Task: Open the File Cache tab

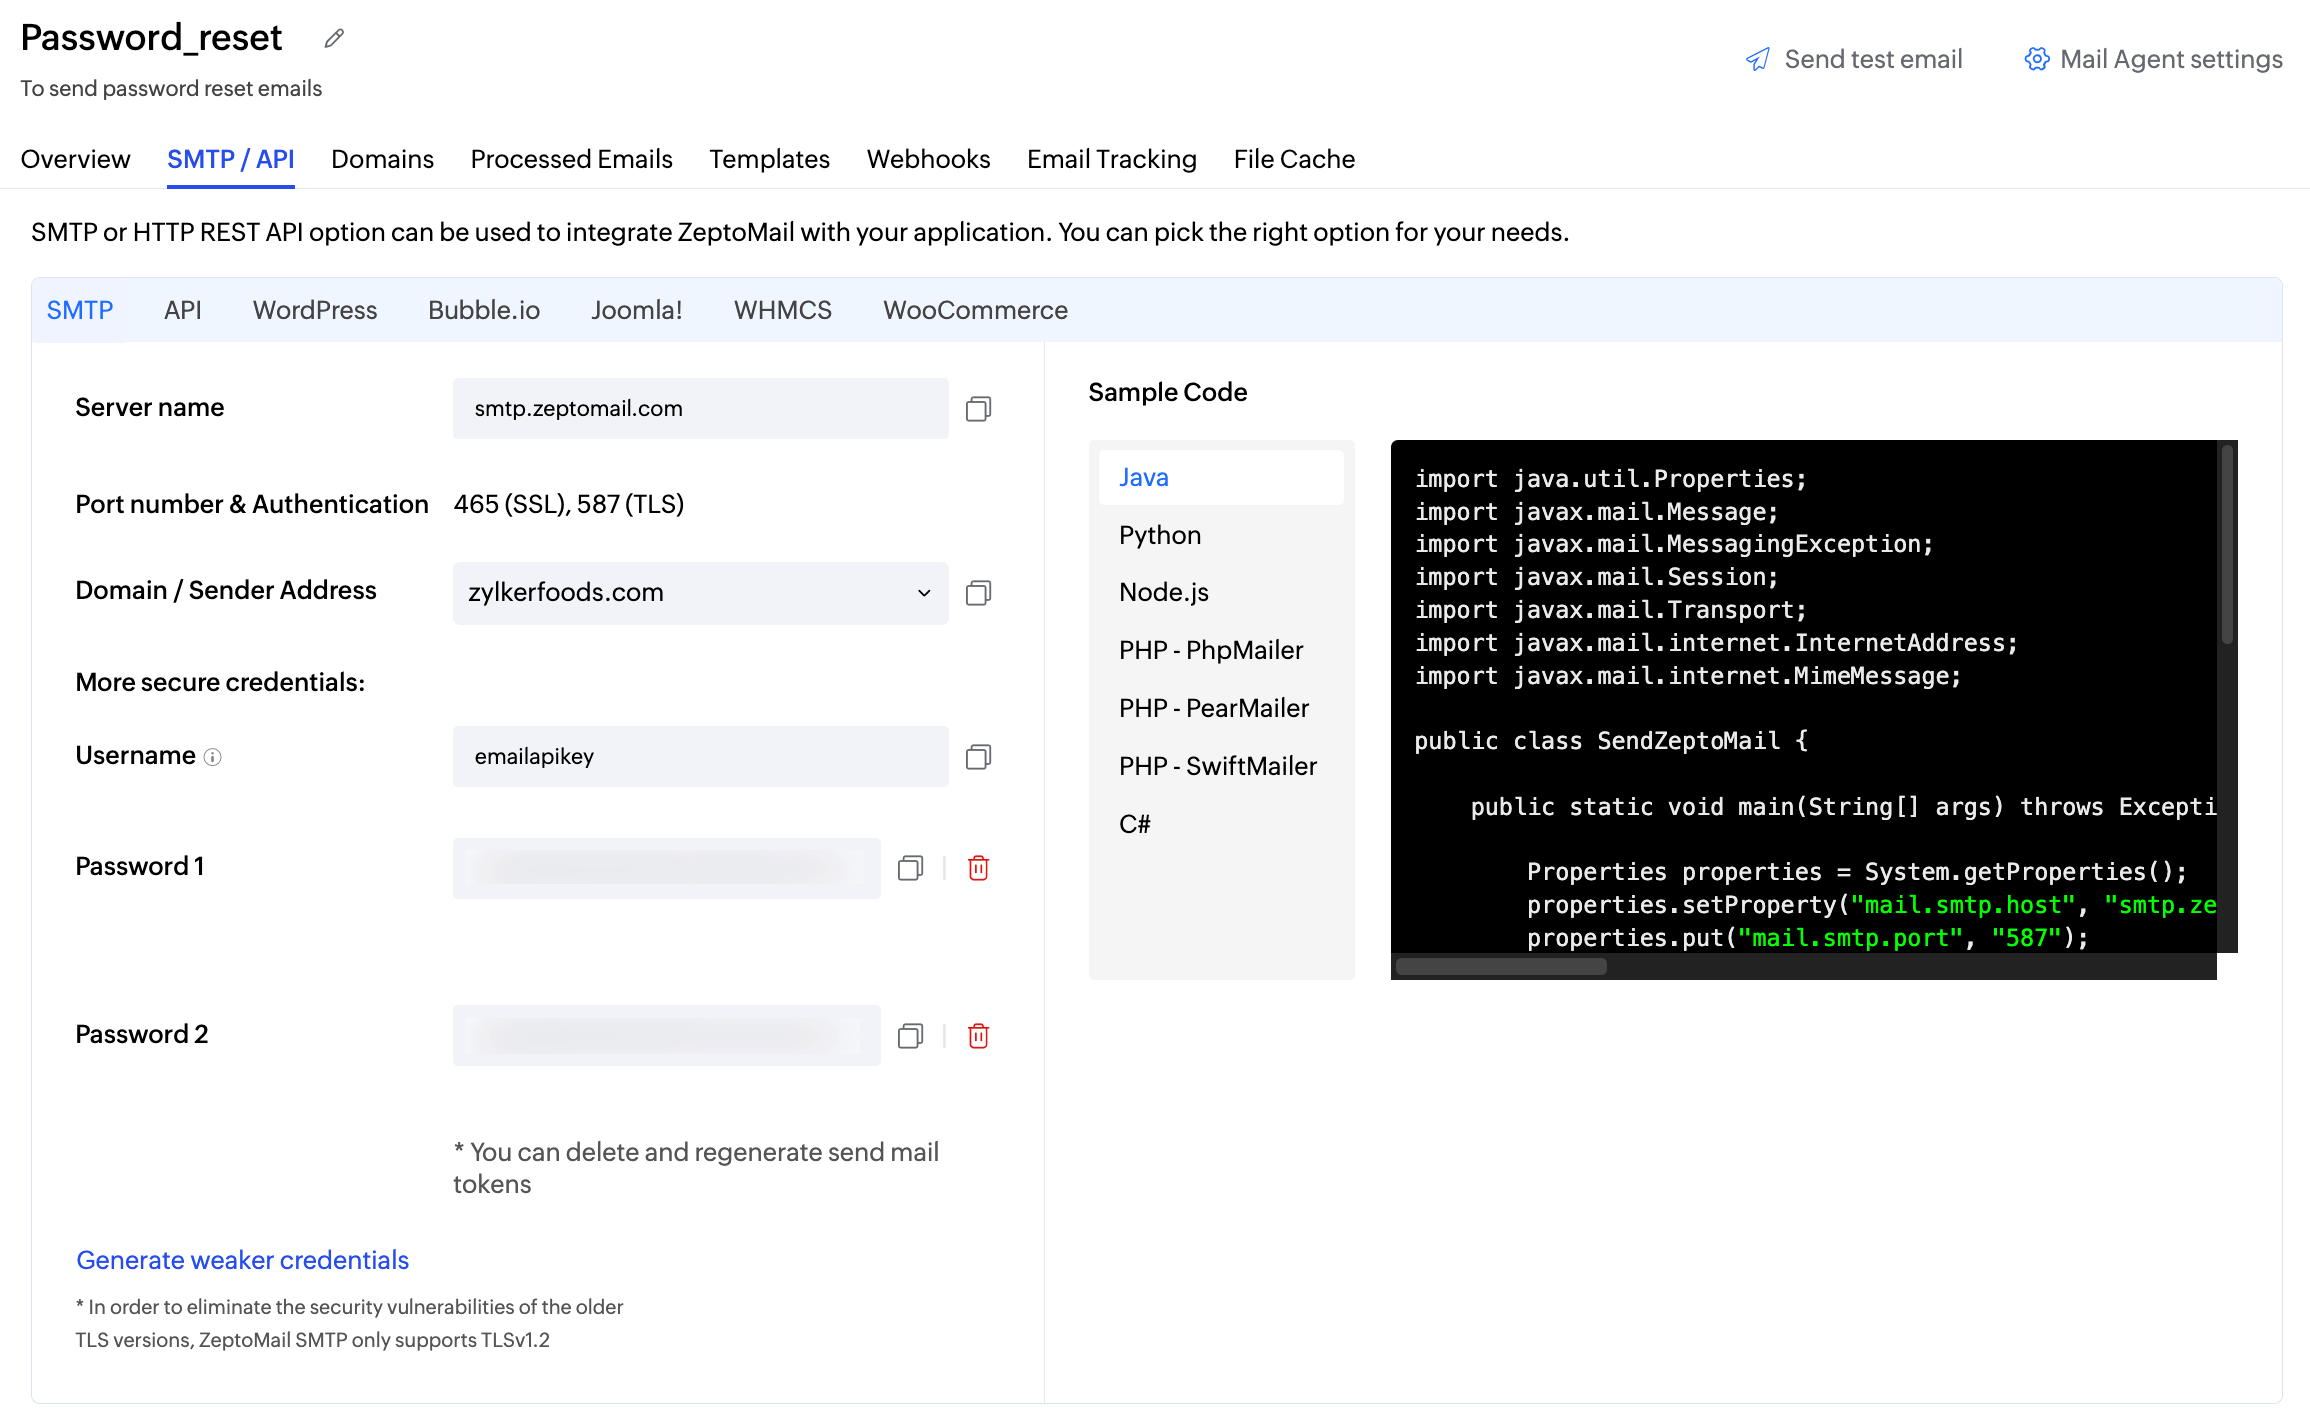Action: click(x=1294, y=159)
